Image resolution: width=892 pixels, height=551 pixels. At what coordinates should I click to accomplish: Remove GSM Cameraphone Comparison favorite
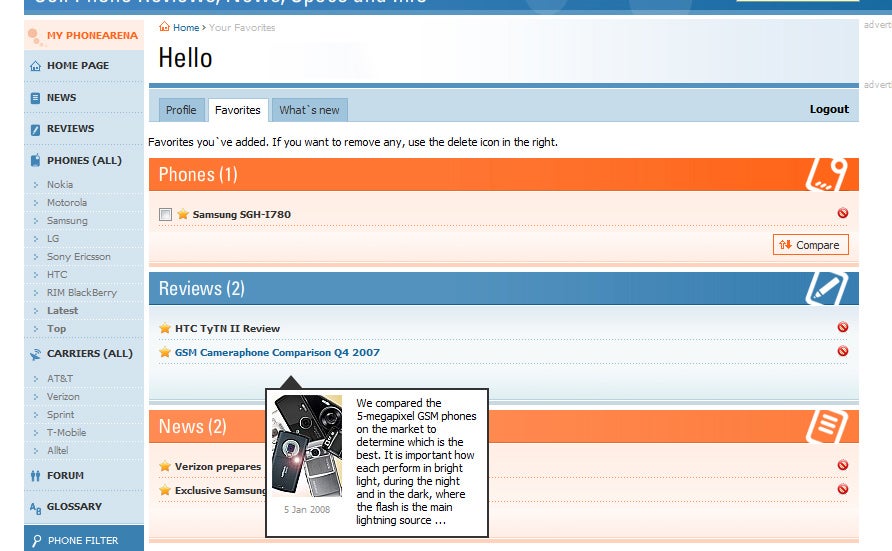(x=843, y=351)
